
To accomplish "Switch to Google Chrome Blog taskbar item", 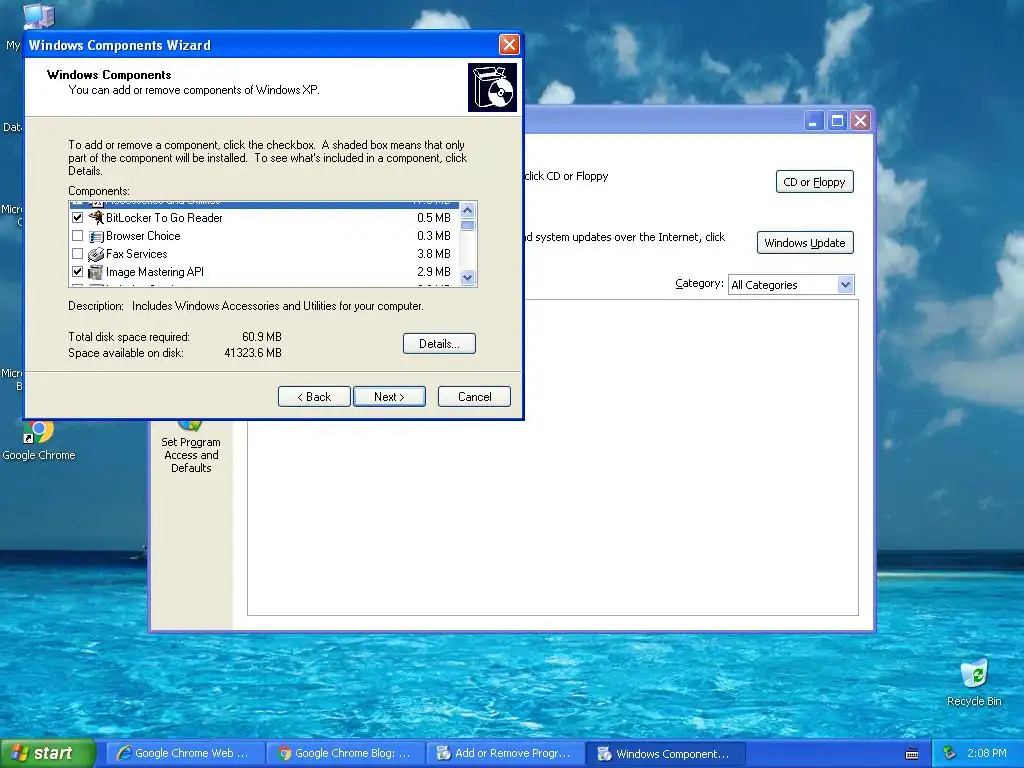I will point(345,753).
